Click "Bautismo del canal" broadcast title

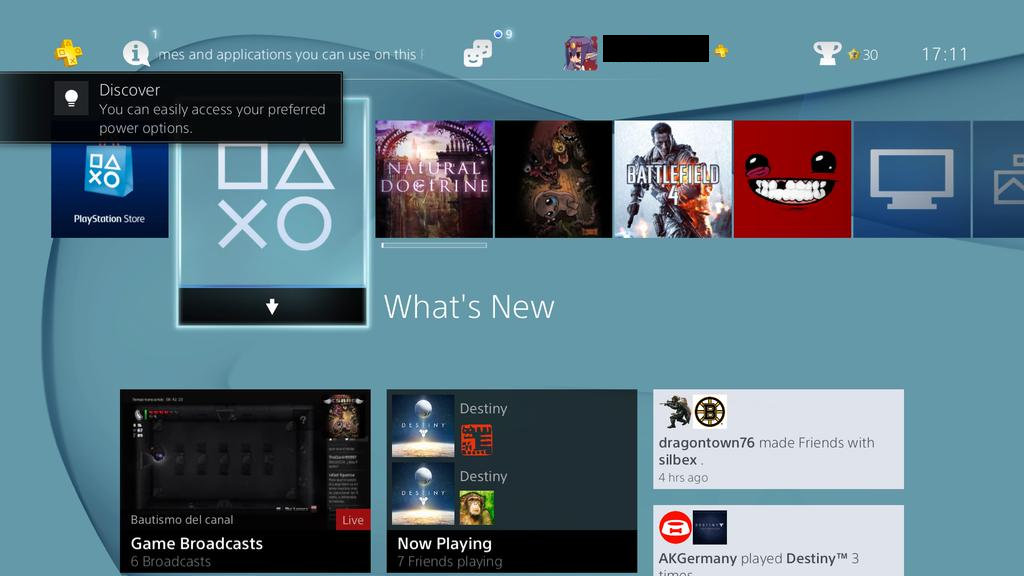pos(182,520)
